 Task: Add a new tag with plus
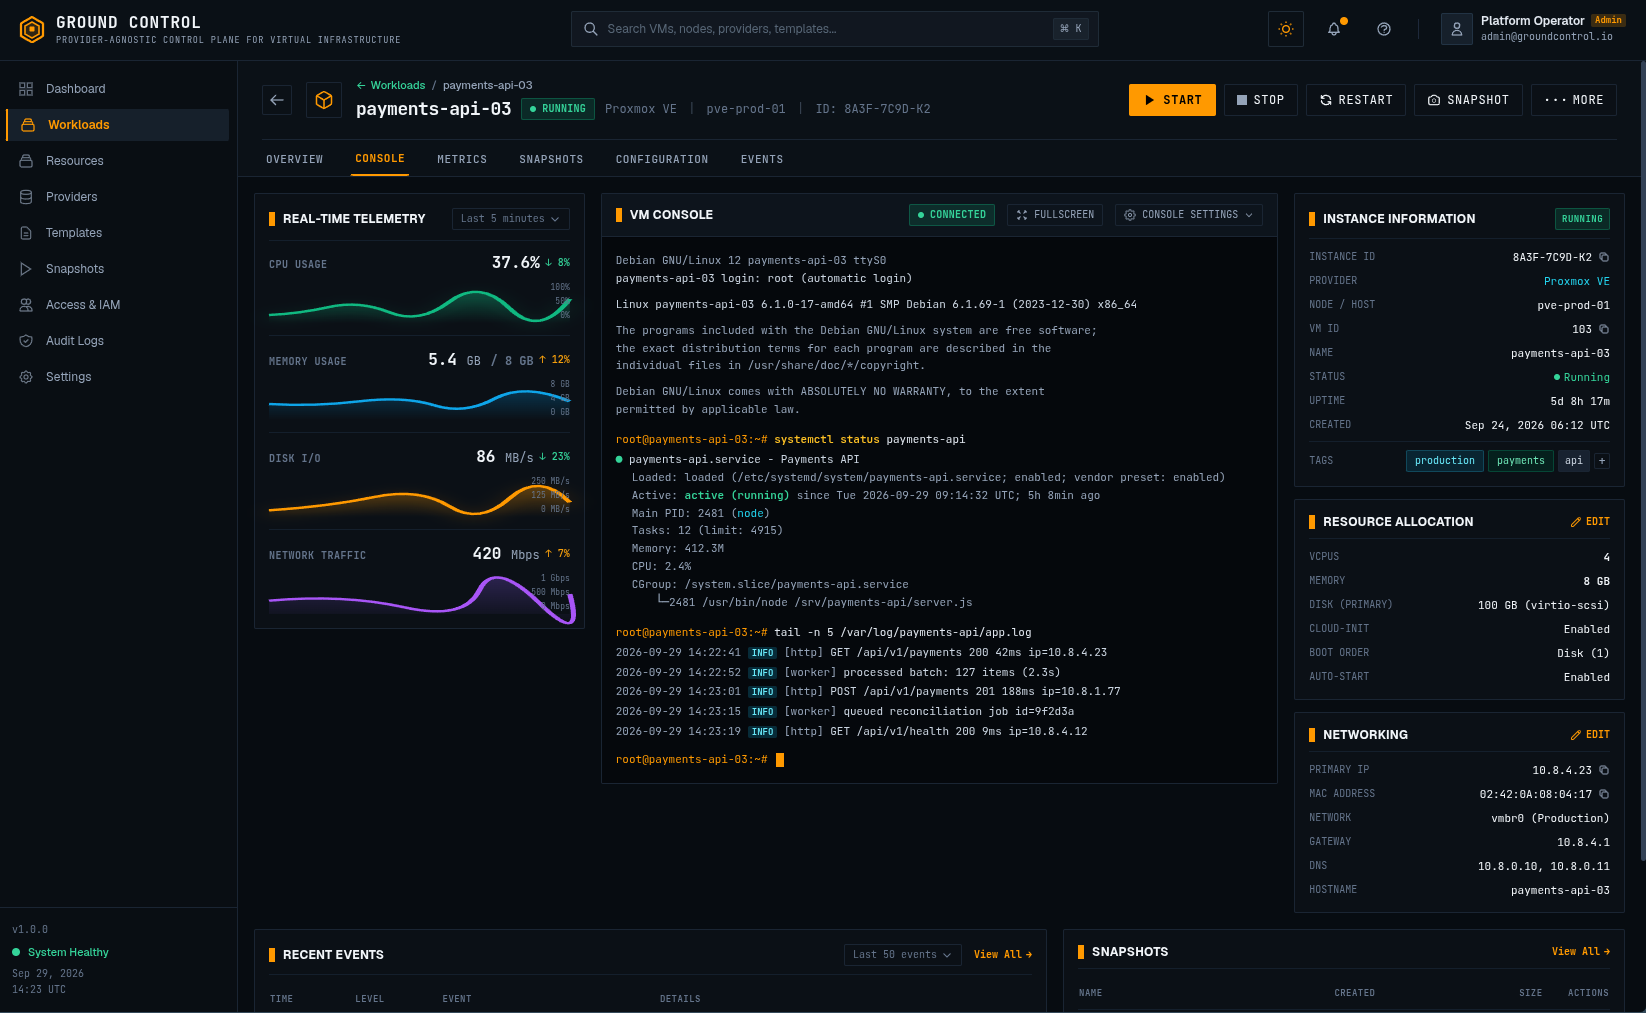coord(1602,461)
